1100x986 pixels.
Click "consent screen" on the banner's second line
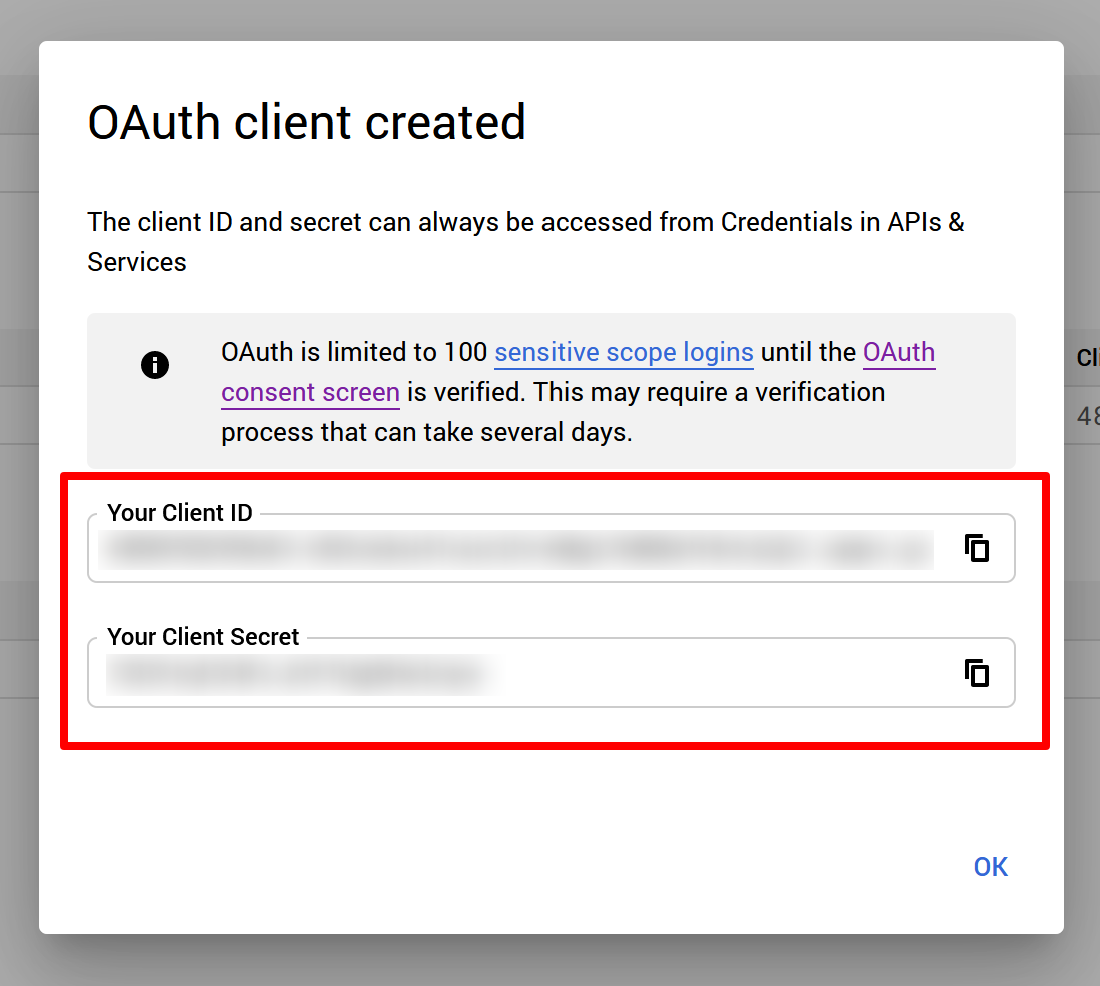click(x=310, y=393)
